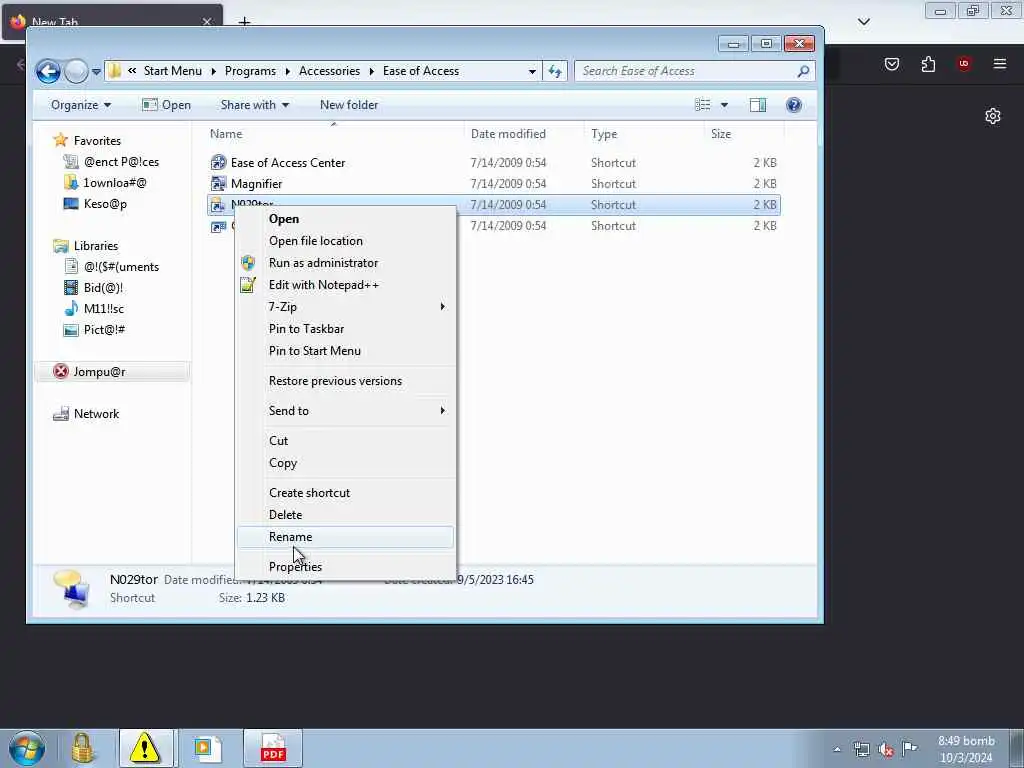Image resolution: width=1024 pixels, height=768 pixels.
Task: Click the Refresh button next to address bar
Action: click(555, 71)
